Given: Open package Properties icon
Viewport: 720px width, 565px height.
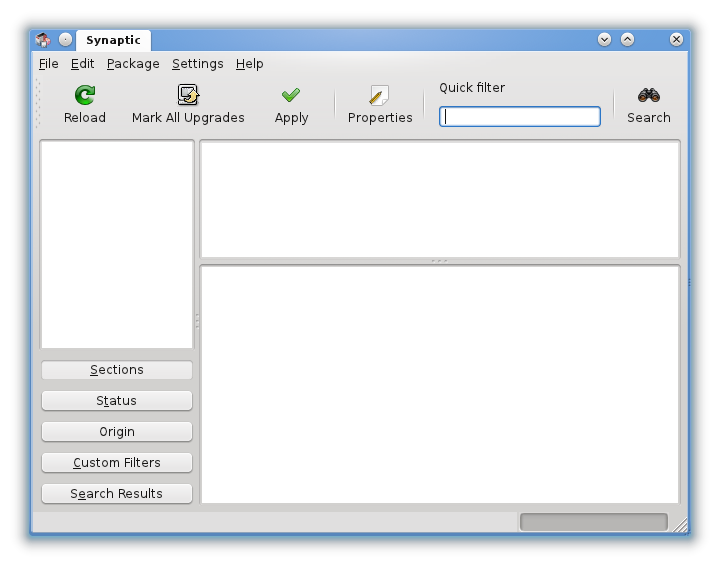Looking at the screenshot, I should 379,95.
